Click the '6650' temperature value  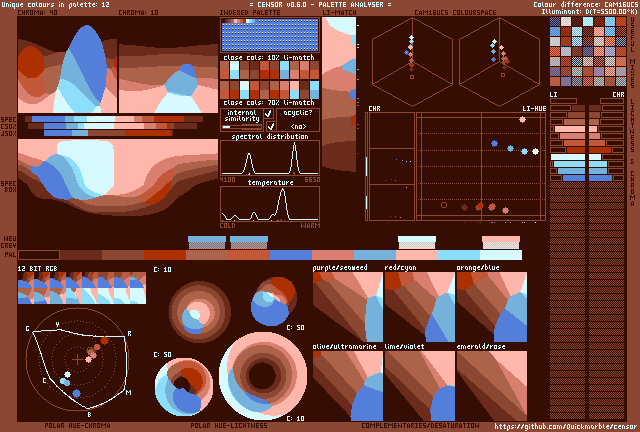pyautogui.click(x=312, y=180)
